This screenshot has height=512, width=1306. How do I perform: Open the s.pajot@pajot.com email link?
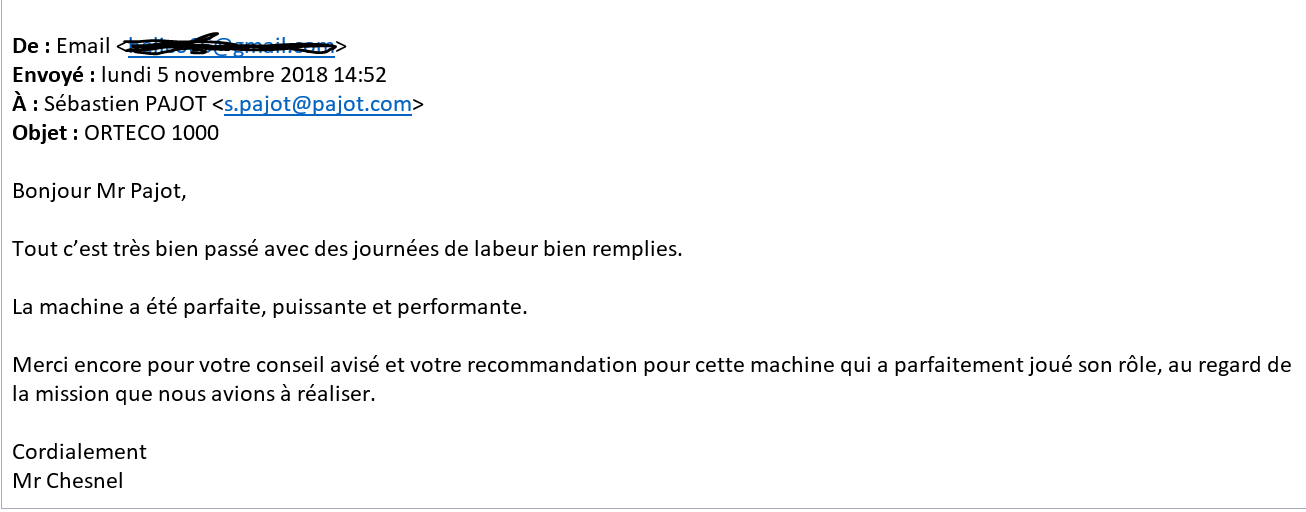(x=318, y=104)
